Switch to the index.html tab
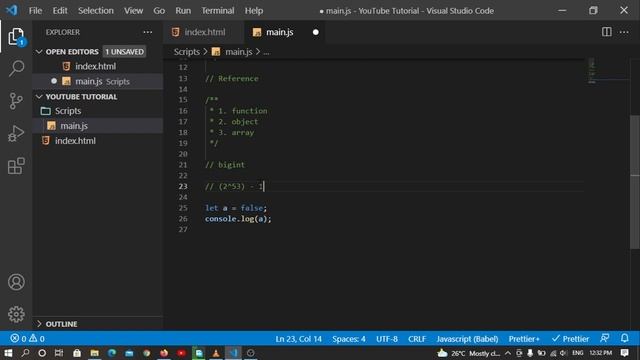The image size is (640, 360). [203, 32]
